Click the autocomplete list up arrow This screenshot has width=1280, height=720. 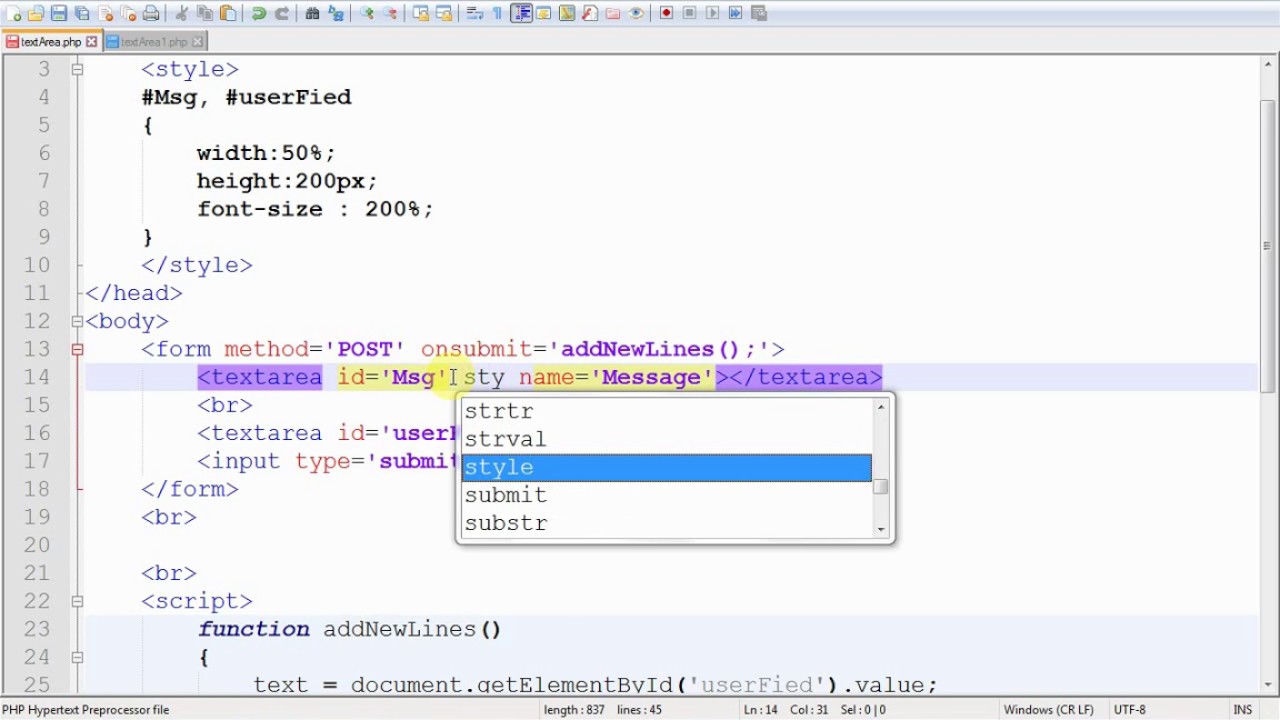click(x=881, y=406)
